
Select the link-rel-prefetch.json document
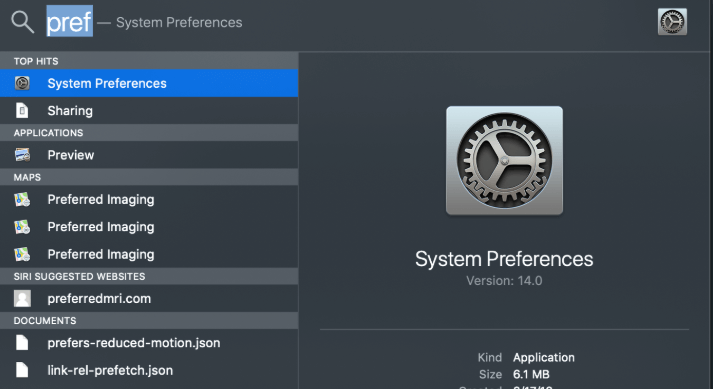[x=149, y=370]
